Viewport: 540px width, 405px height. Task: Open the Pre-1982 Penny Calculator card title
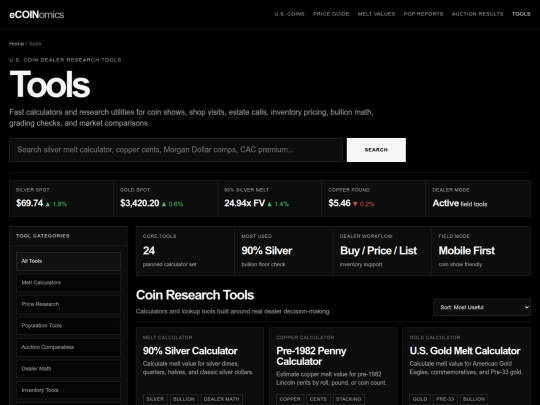click(311, 356)
